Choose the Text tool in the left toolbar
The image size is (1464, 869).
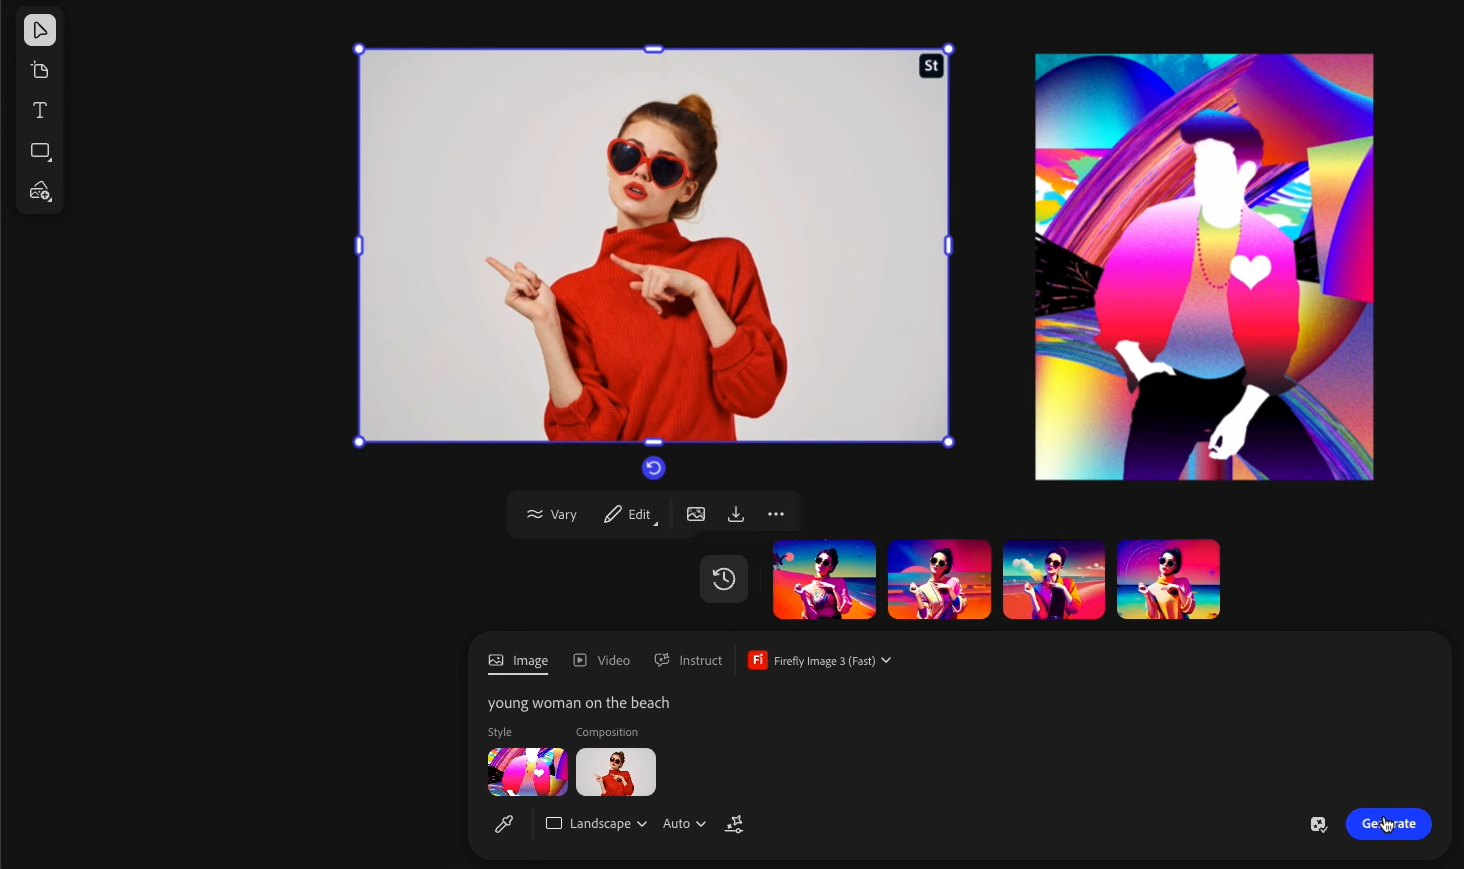click(x=40, y=111)
